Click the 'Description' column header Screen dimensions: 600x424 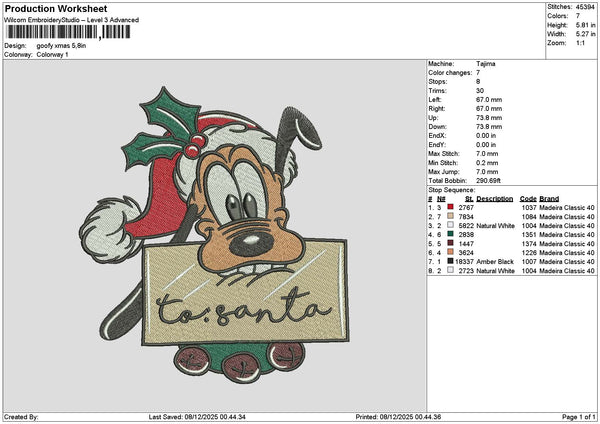495,199
